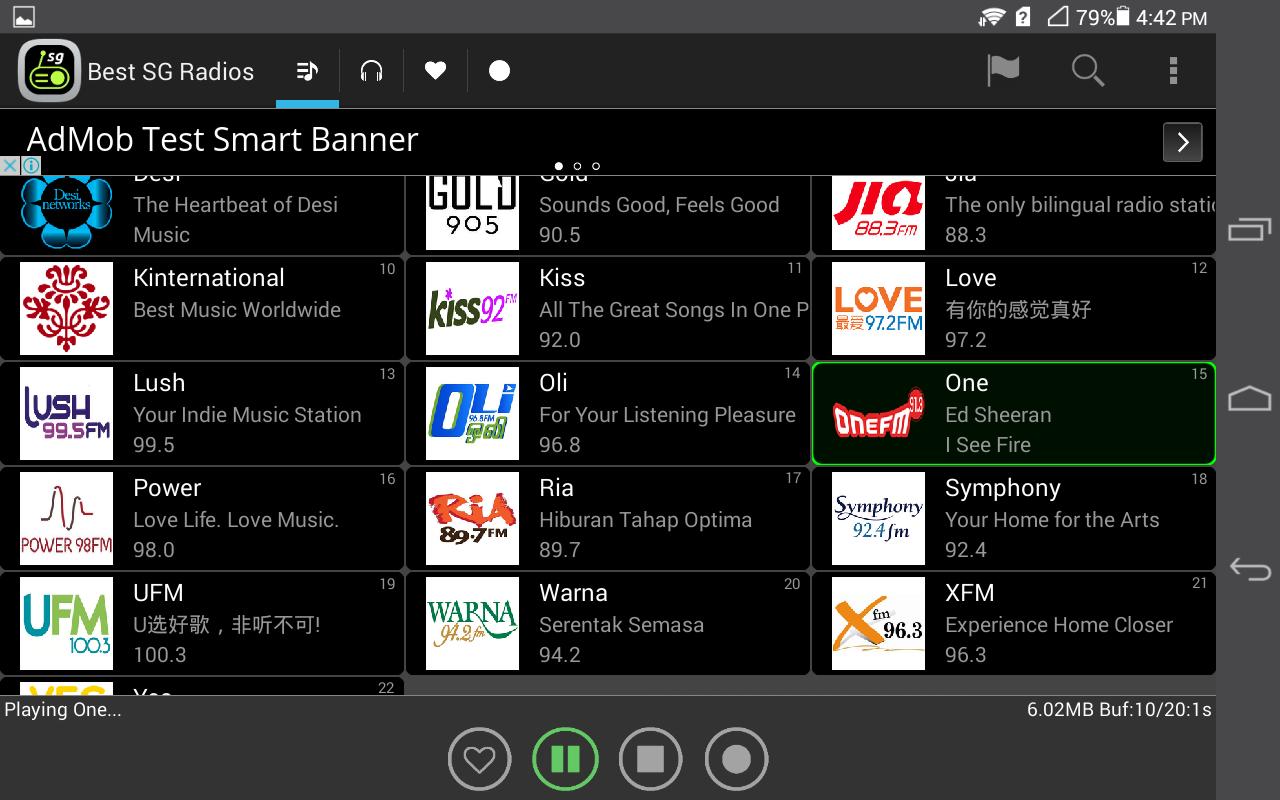
Task: Open the favorites heart tab
Action: click(435, 71)
